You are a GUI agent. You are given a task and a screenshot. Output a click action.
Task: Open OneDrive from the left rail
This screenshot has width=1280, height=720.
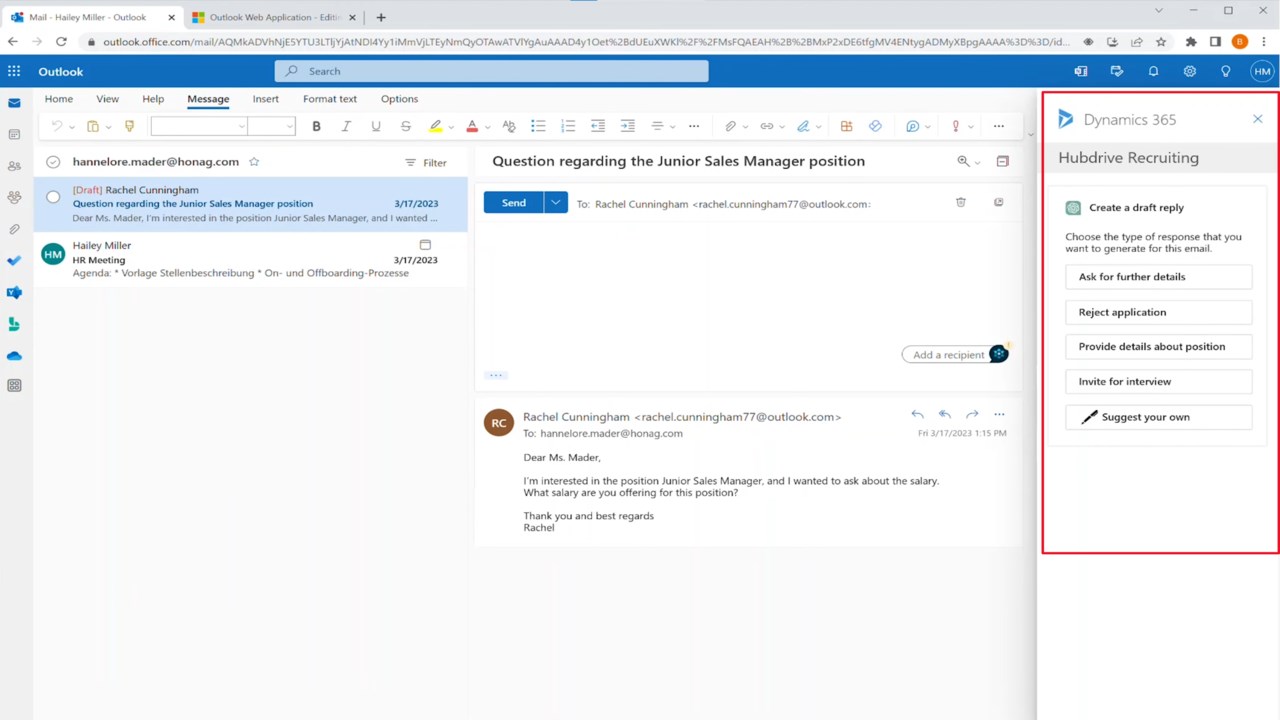(x=14, y=356)
